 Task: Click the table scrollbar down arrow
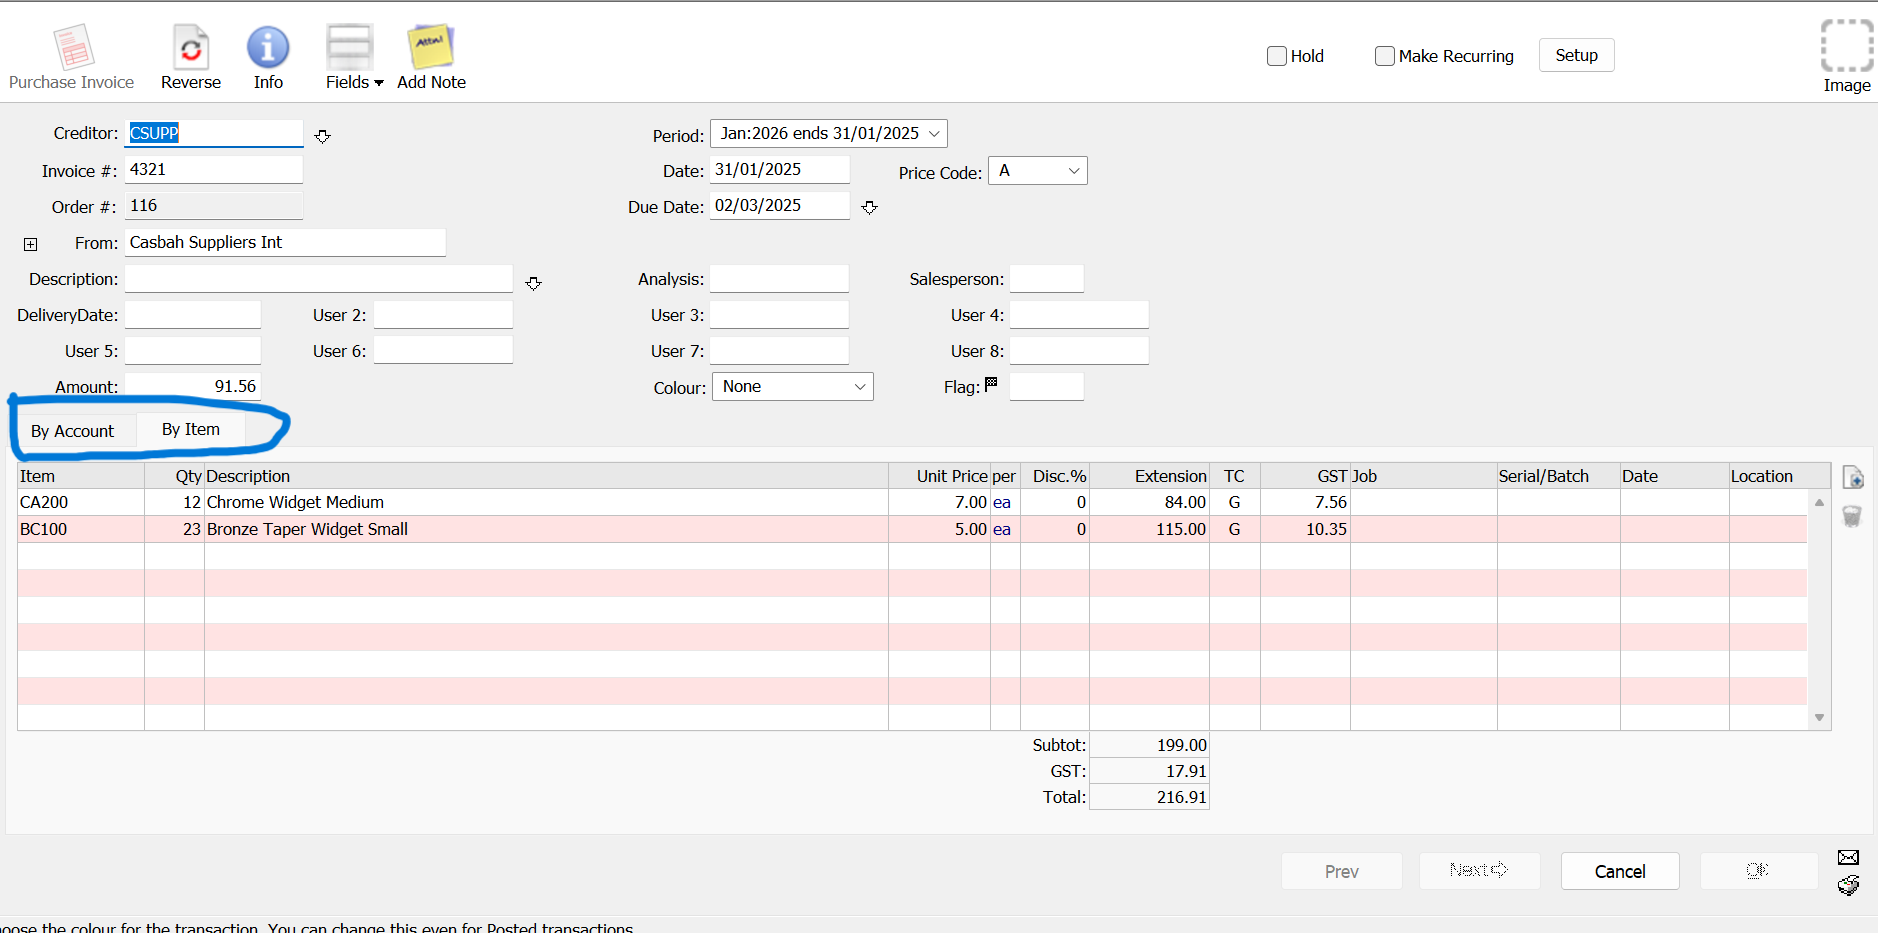click(1819, 717)
